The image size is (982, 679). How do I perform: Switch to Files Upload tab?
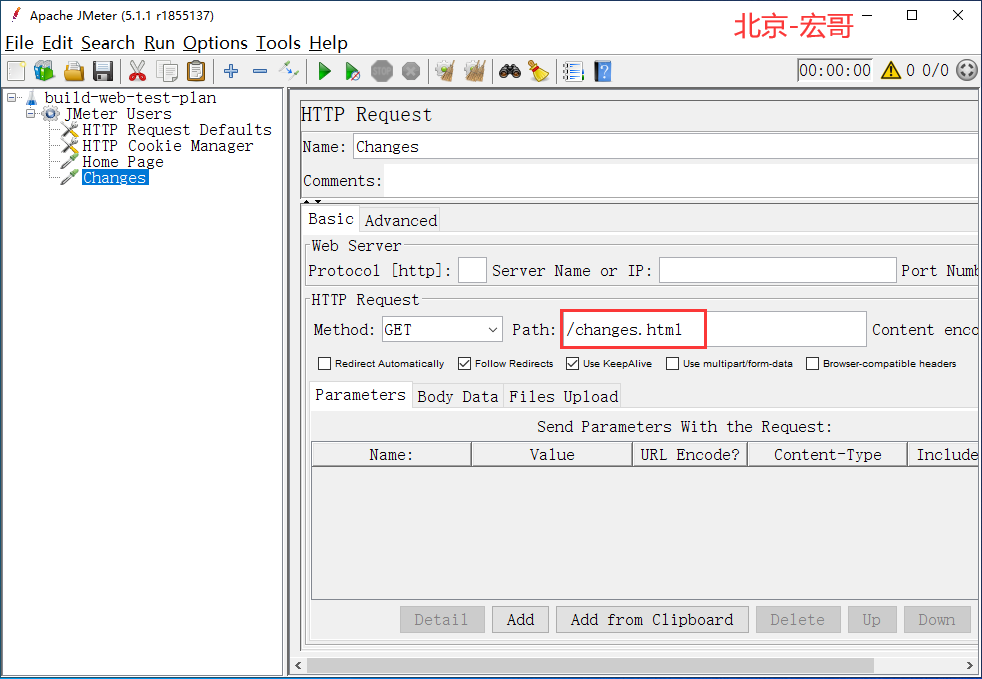(x=564, y=397)
